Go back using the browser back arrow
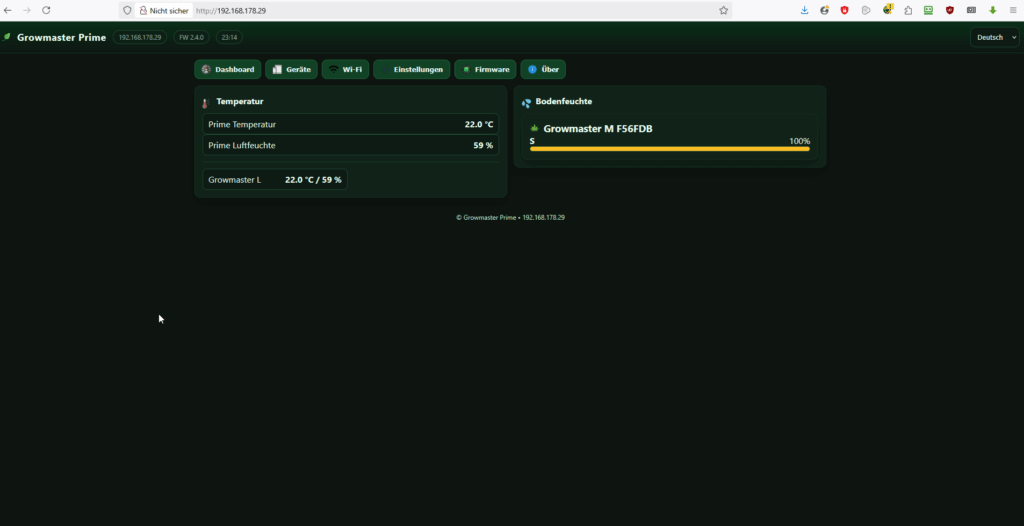This screenshot has width=1024, height=526. tap(8, 10)
